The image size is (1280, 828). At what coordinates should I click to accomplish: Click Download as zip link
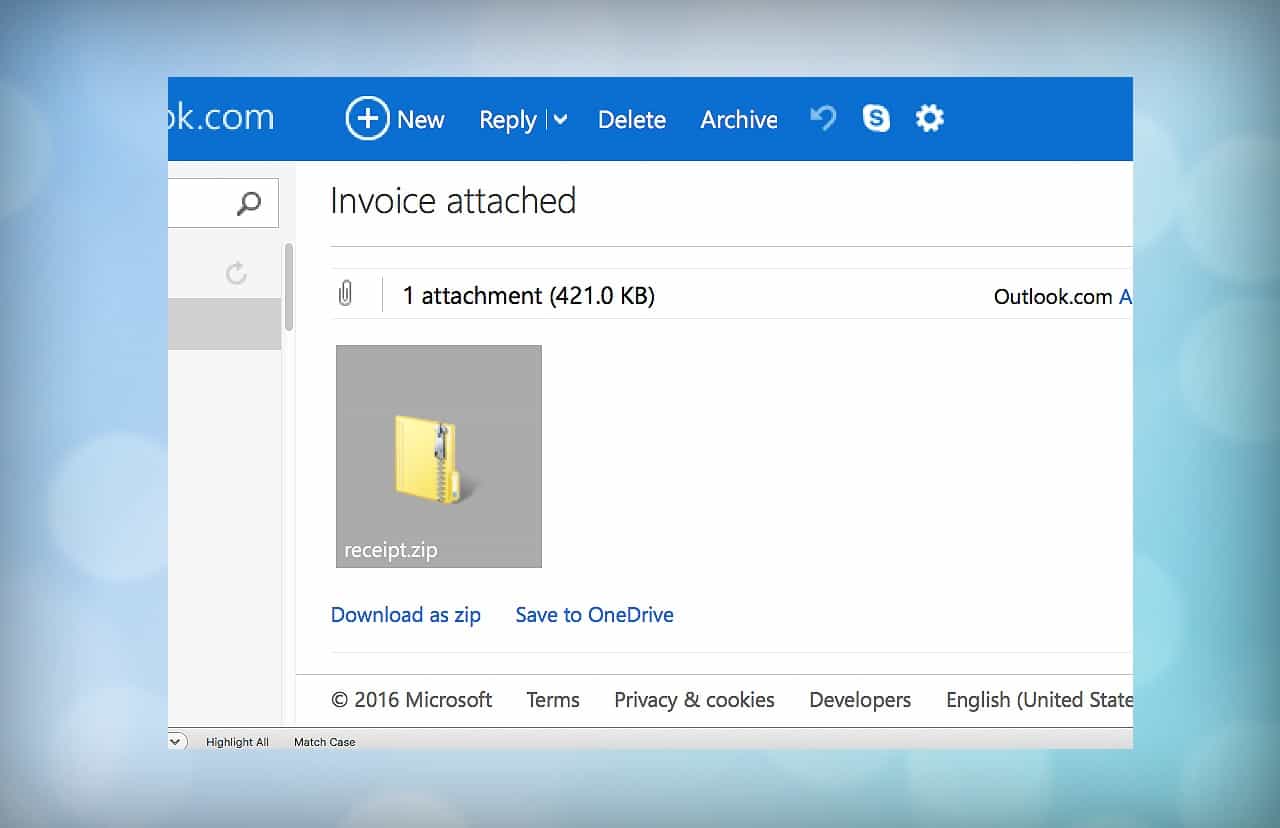[x=406, y=615]
